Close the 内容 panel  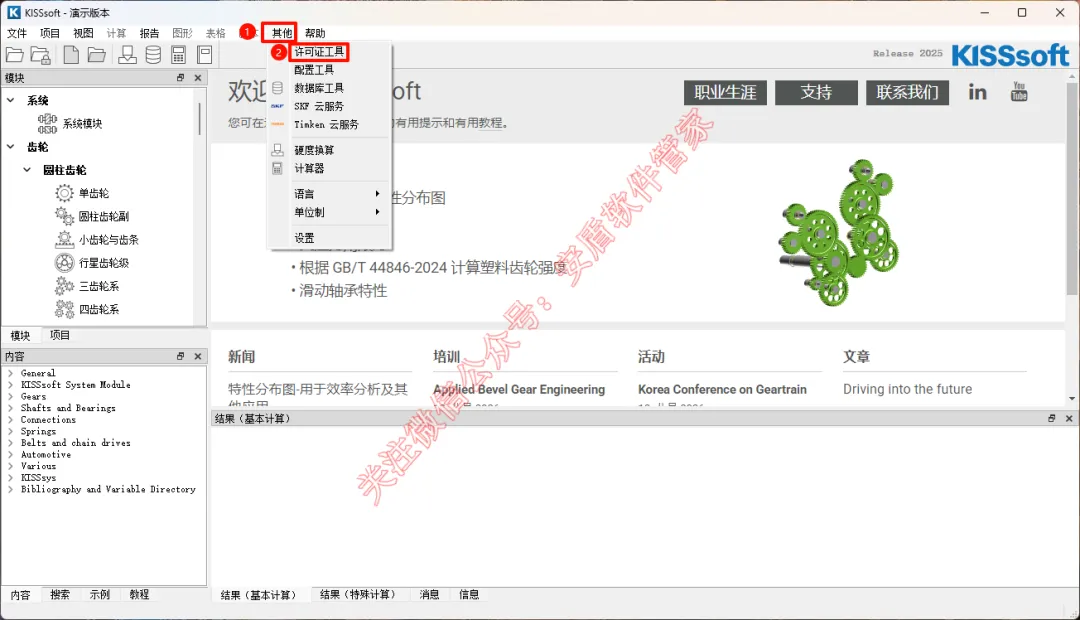(198, 356)
